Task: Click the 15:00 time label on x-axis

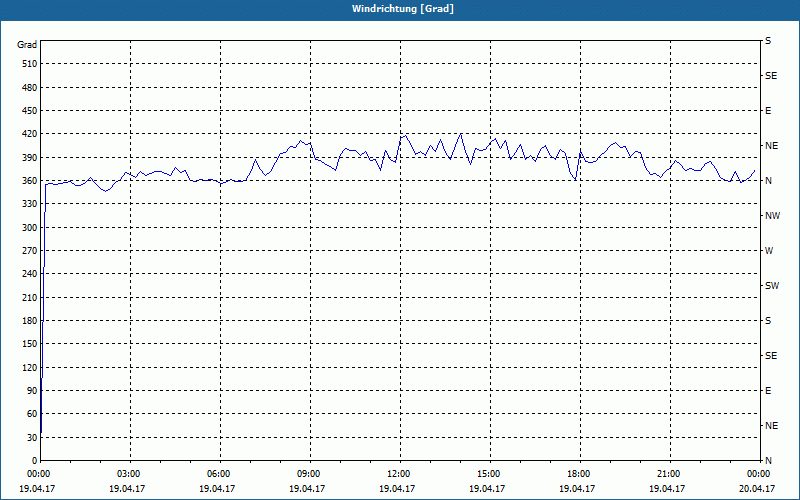Action: click(488, 474)
